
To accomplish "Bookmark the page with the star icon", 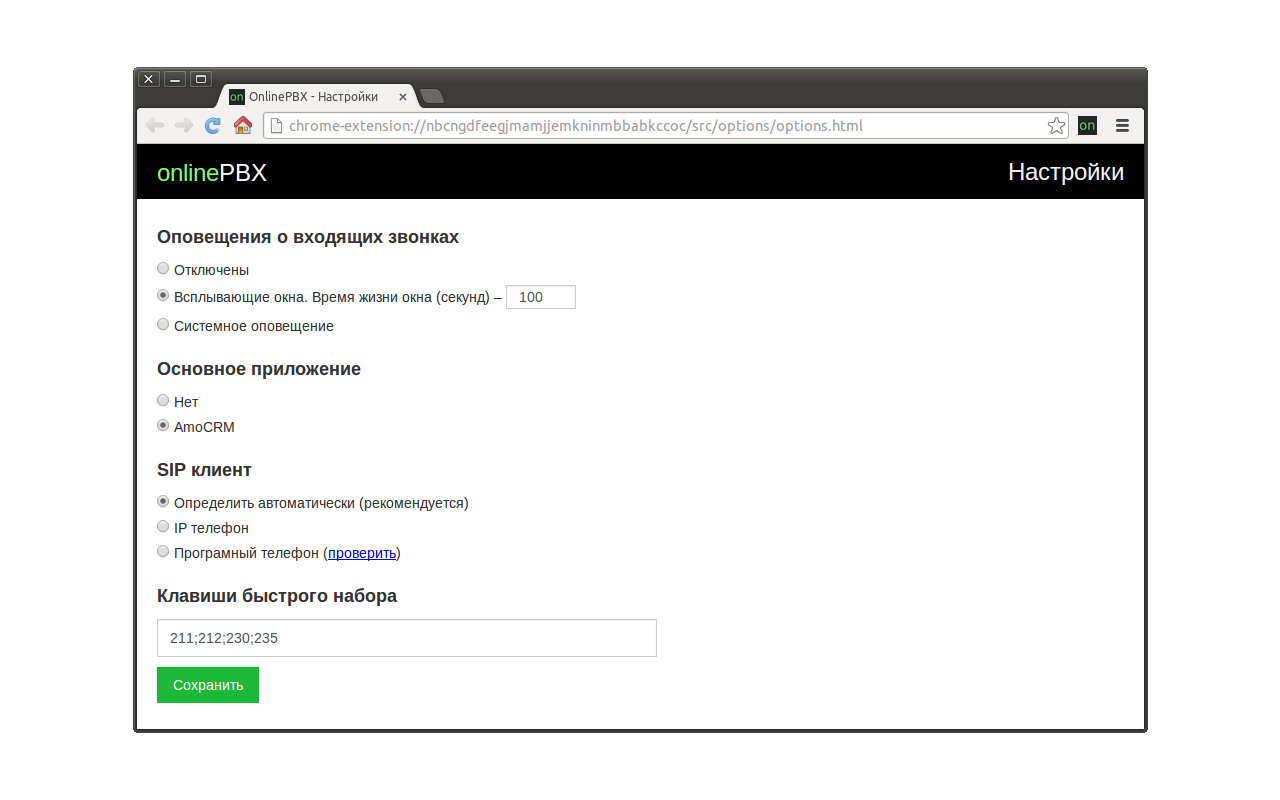I will click(1056, 125).
